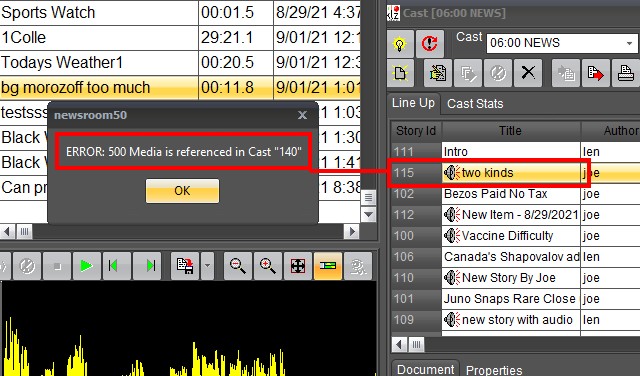
Task: Skip to the end of the audio
Action: (147, 266)
